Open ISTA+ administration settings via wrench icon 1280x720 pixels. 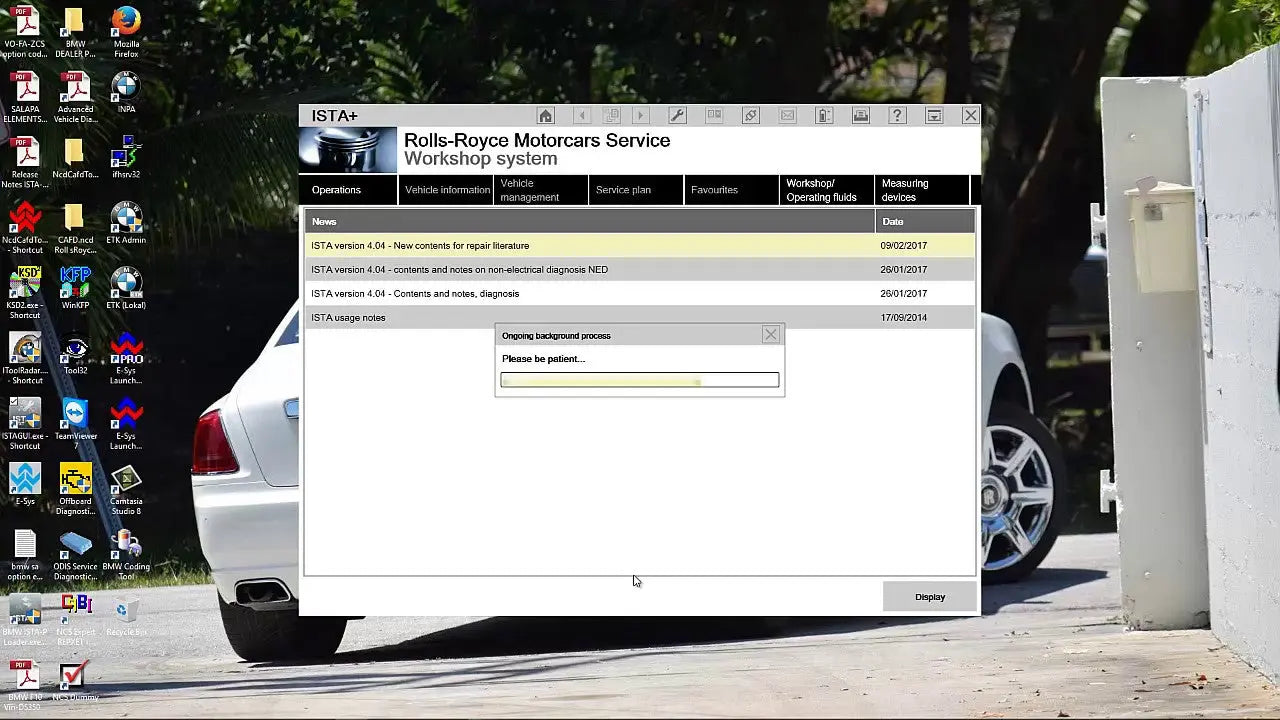point(677,115)
